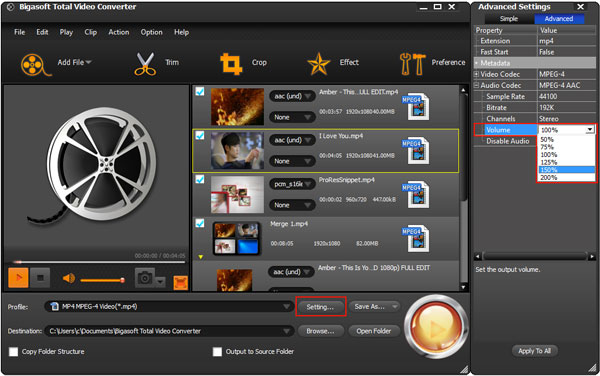The image size is (600, 376).
Task: Open the Add File film reel icon
Action: pyautogui.click(x=36, y=64)
